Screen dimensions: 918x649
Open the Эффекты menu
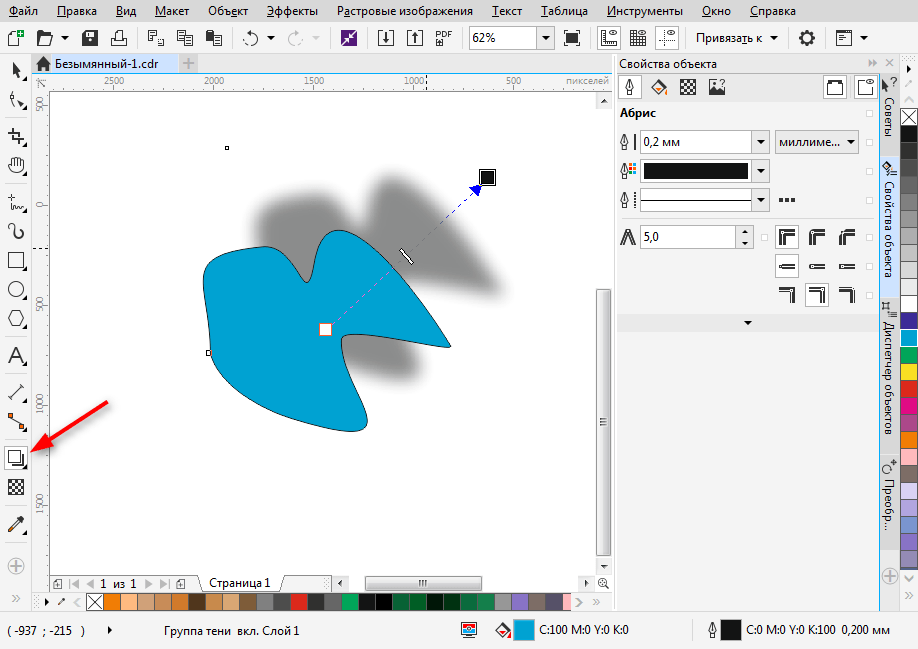(x=292, y=11)
